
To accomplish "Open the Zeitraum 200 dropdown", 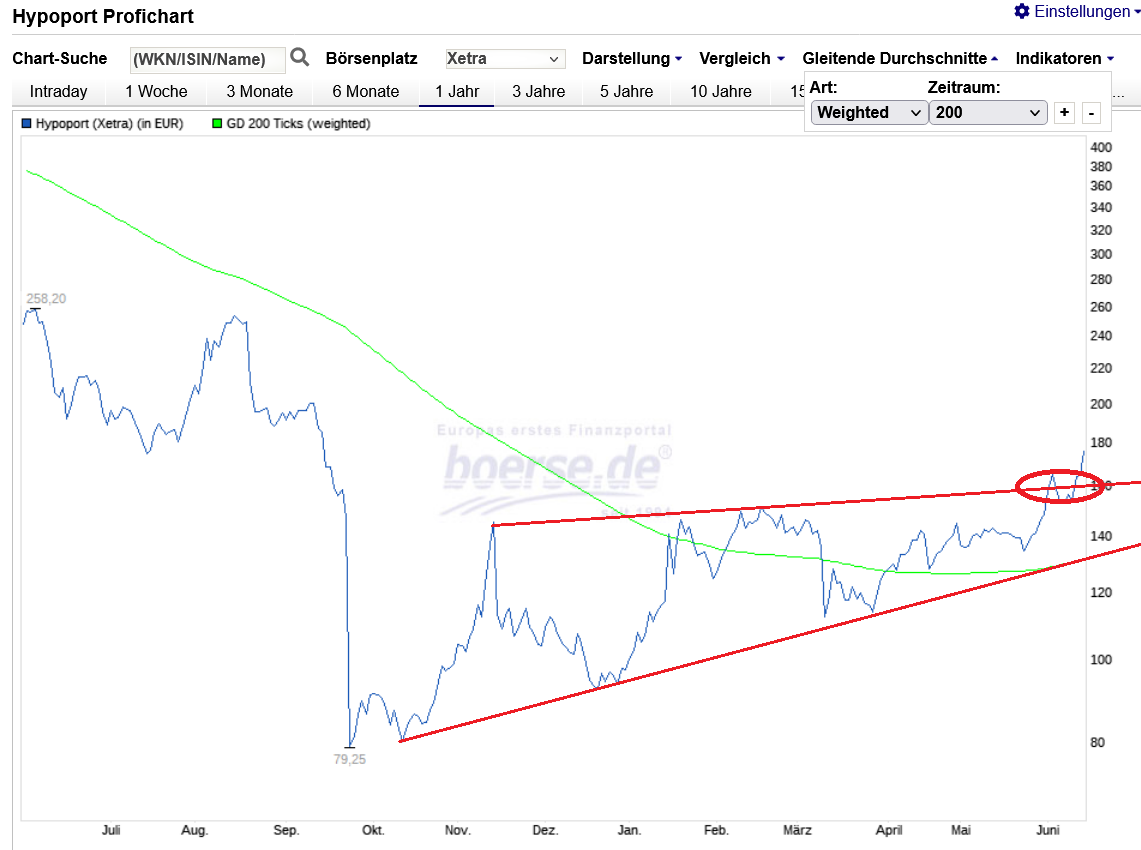I will 988,113.
